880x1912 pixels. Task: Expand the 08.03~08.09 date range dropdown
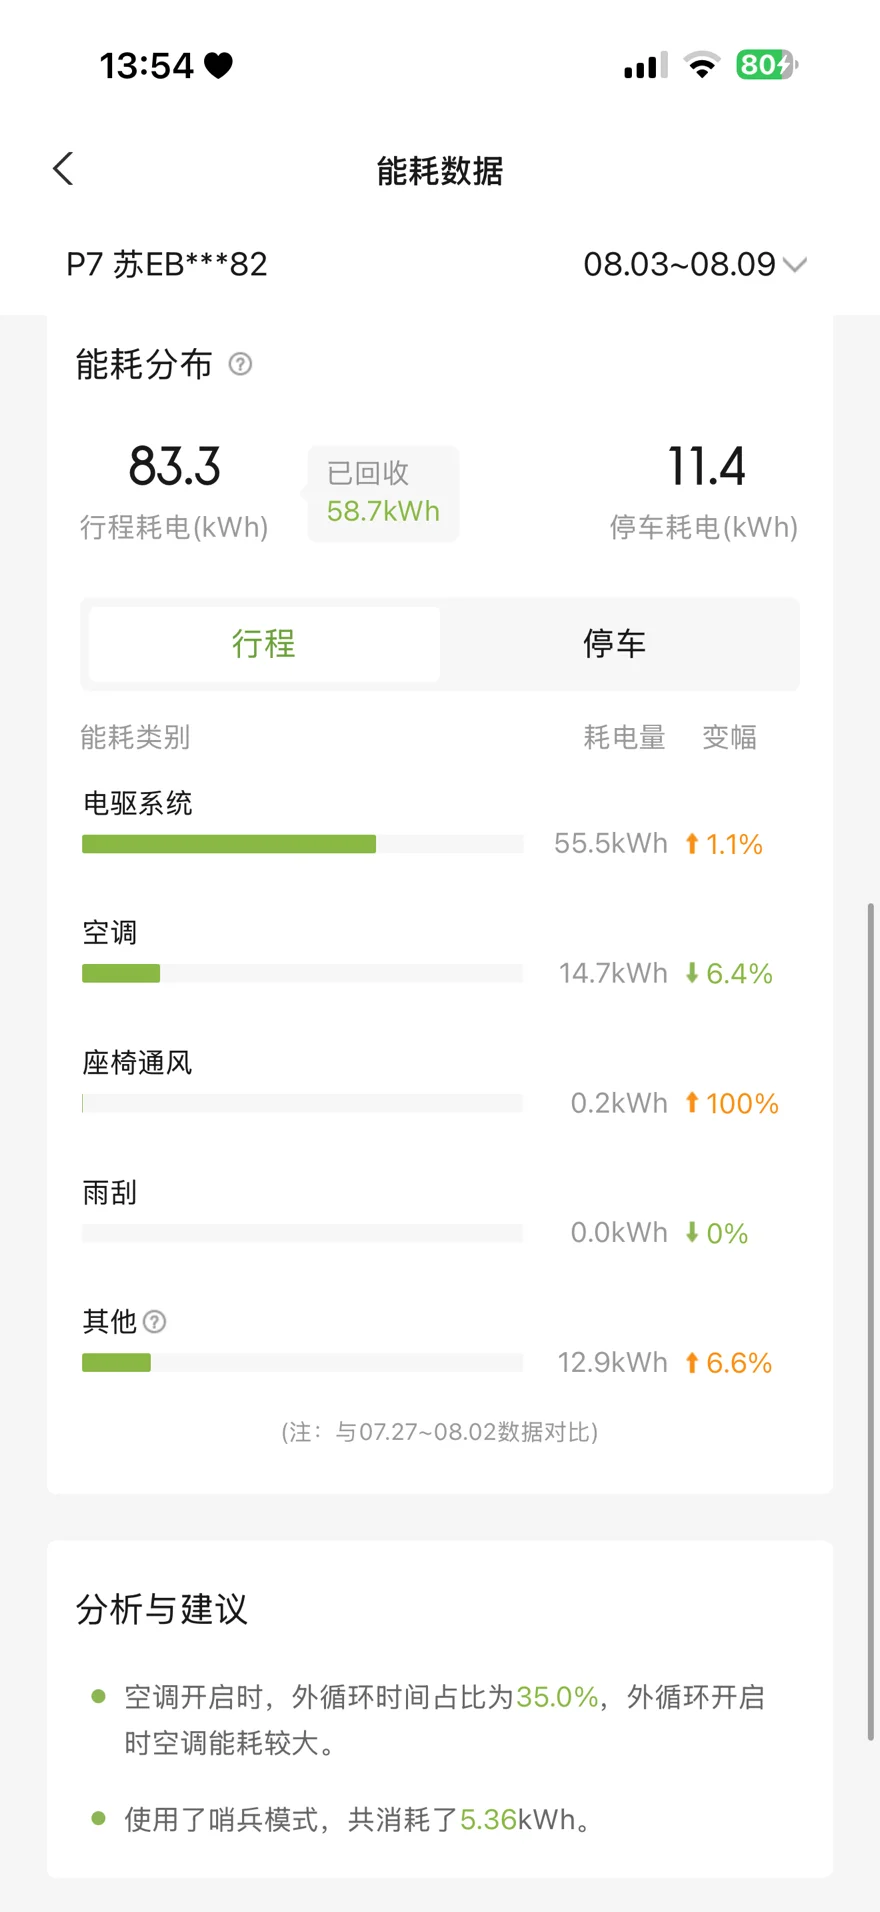695,264
